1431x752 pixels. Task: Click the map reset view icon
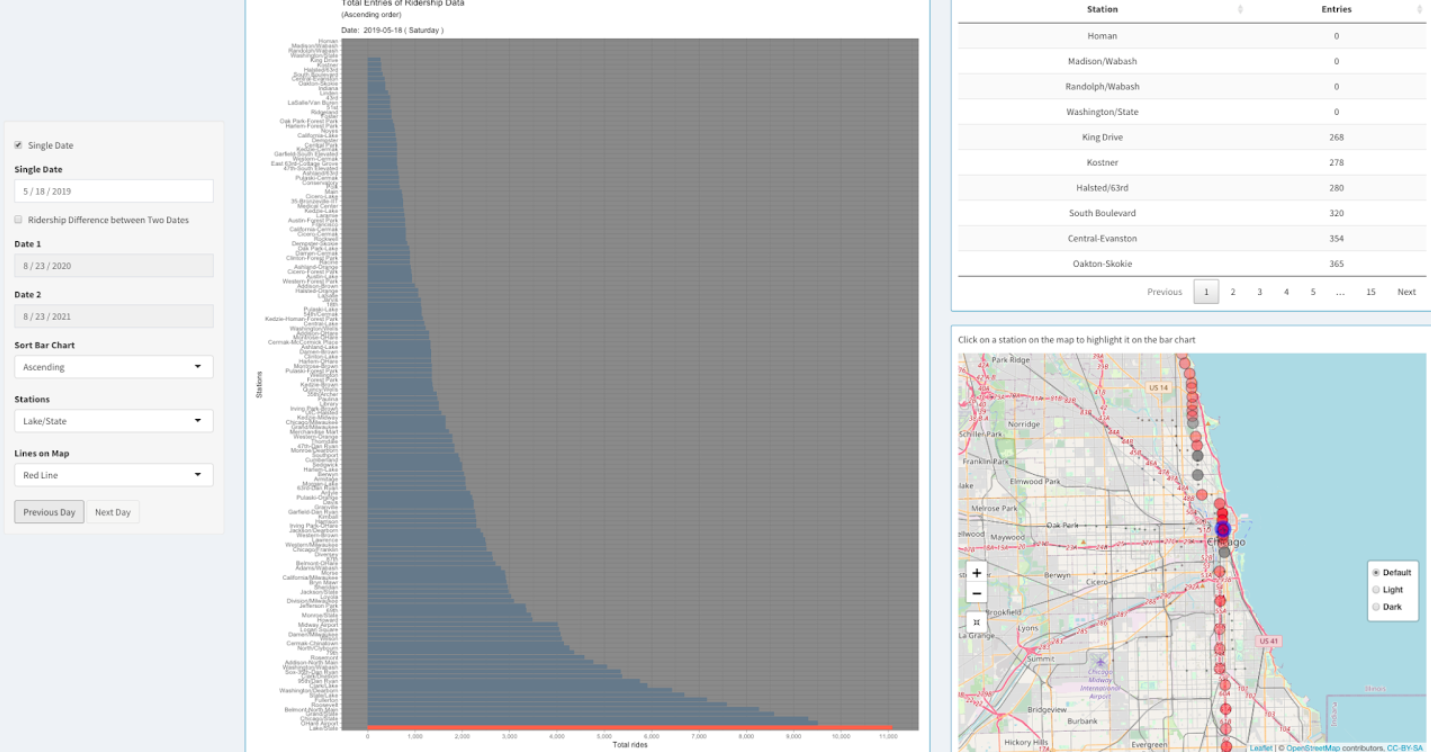(x=977, y=622)
